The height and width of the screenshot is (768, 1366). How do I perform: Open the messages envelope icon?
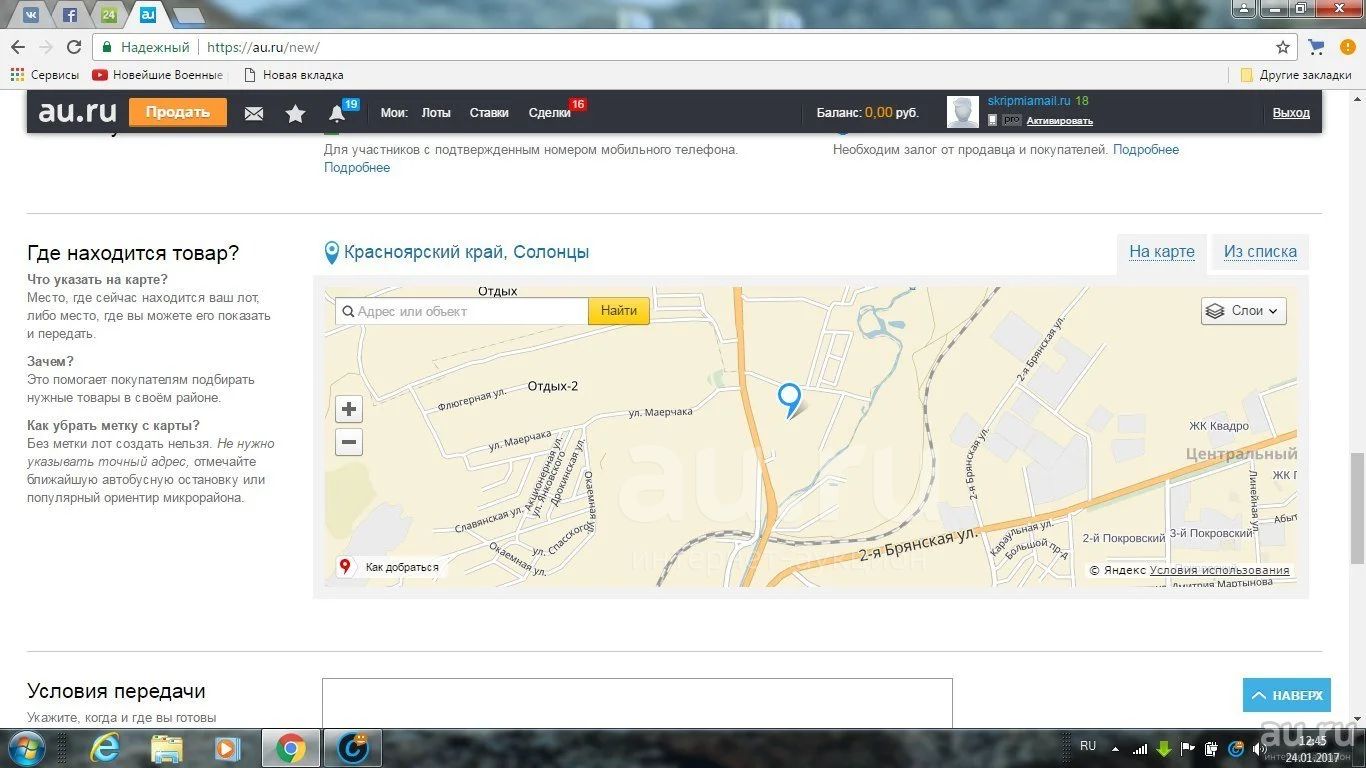point(254,113)
